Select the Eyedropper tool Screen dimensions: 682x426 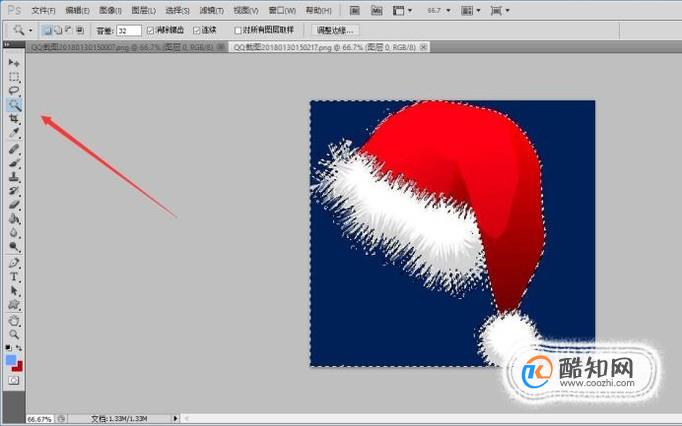(14, 133)
